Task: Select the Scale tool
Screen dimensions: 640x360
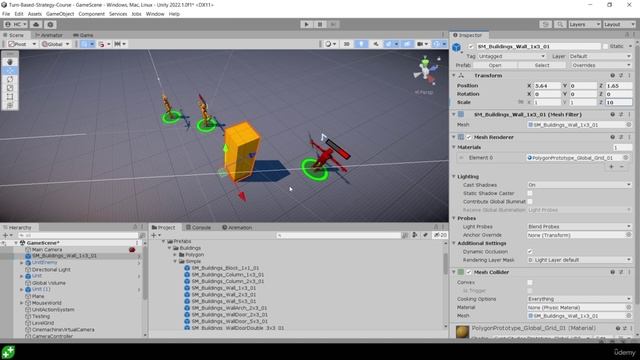Action: pos(10,88)
